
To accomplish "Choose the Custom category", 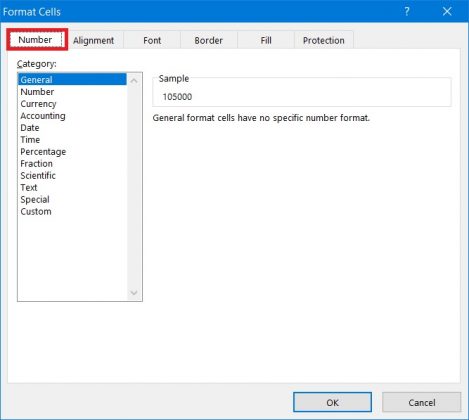I will (x=36, y=212).
